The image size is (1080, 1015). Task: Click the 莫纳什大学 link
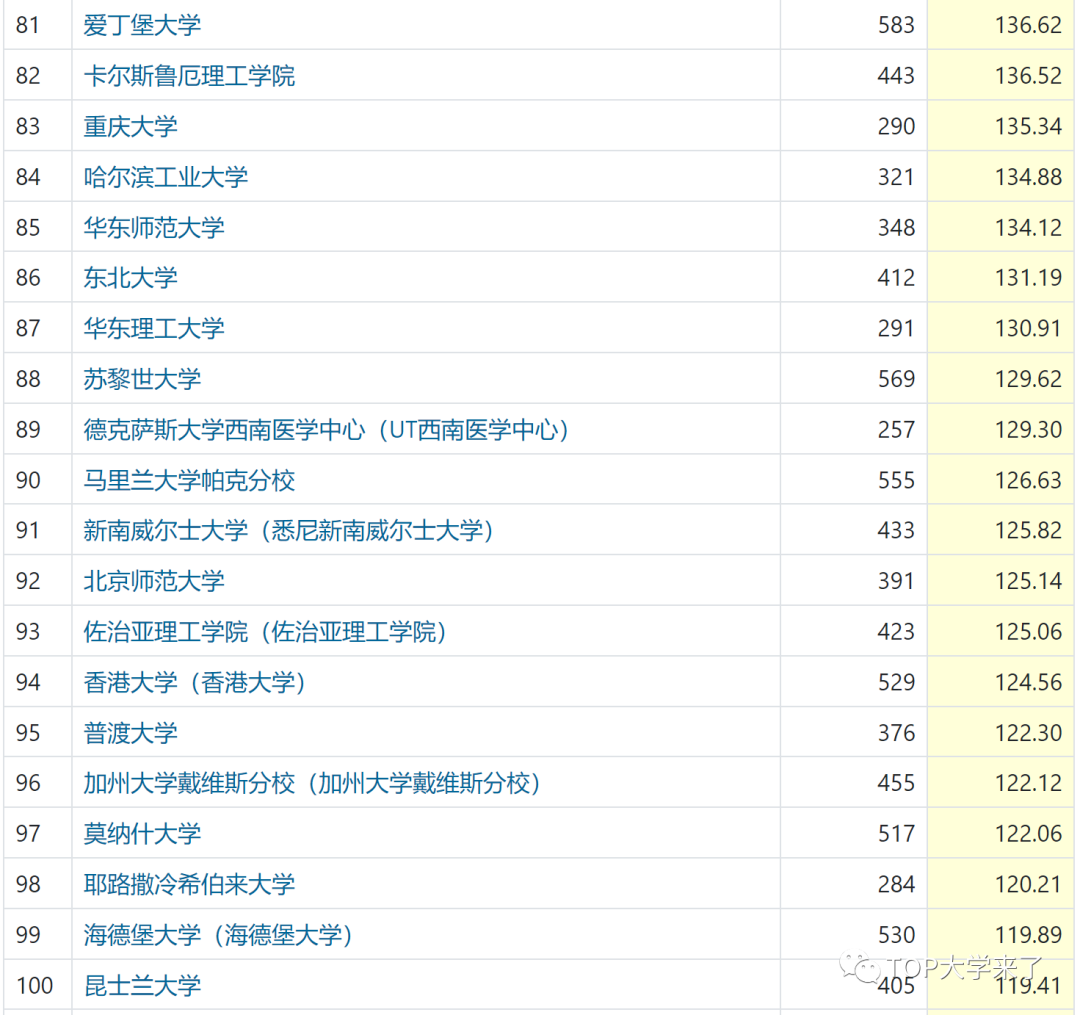tap(142, 833)
